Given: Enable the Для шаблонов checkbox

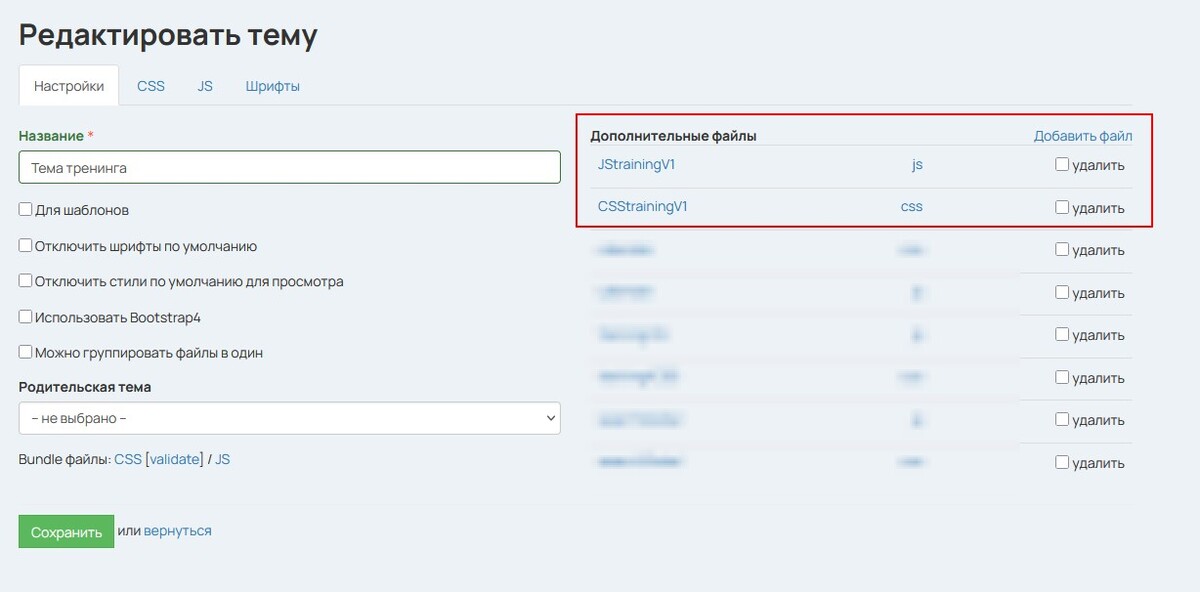Looking at the screenshot, I should pos(26,210).
